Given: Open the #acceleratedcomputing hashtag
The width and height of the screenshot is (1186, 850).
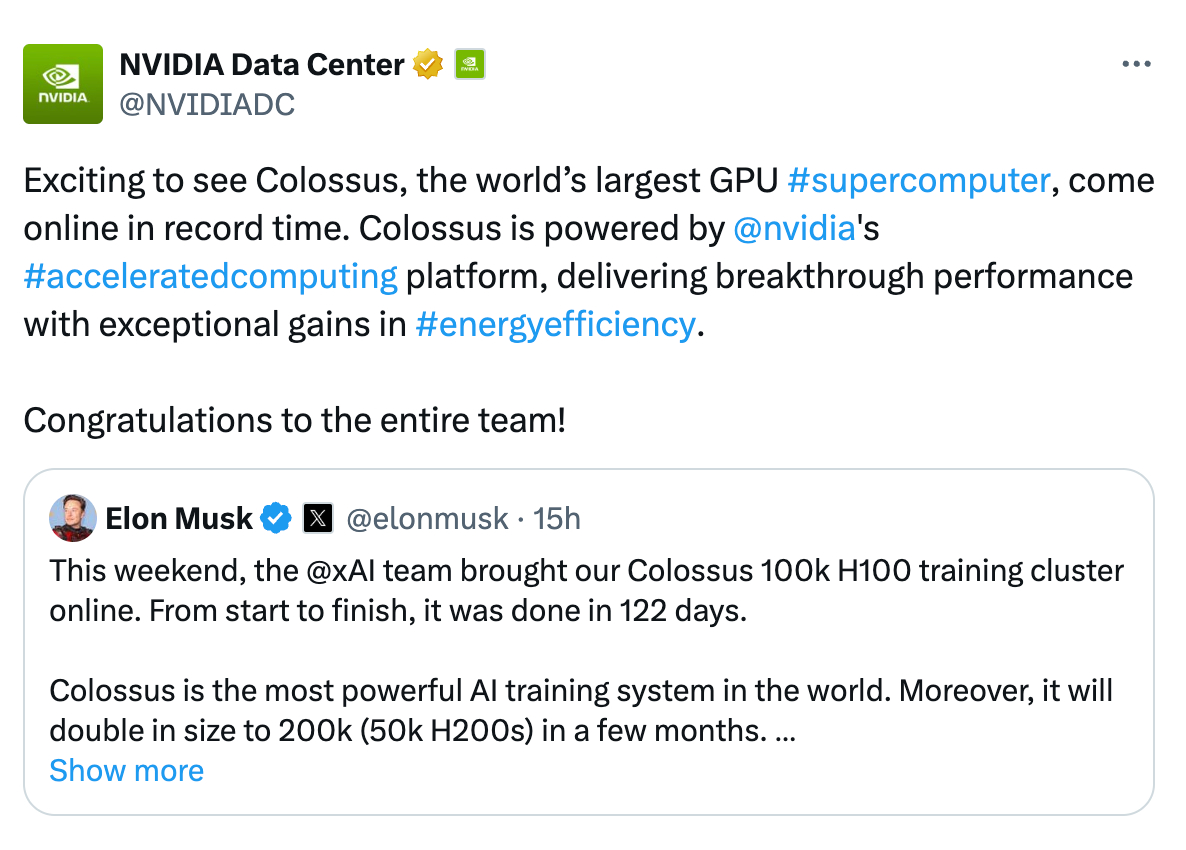Looking at the screenshot, I should 210,277.
